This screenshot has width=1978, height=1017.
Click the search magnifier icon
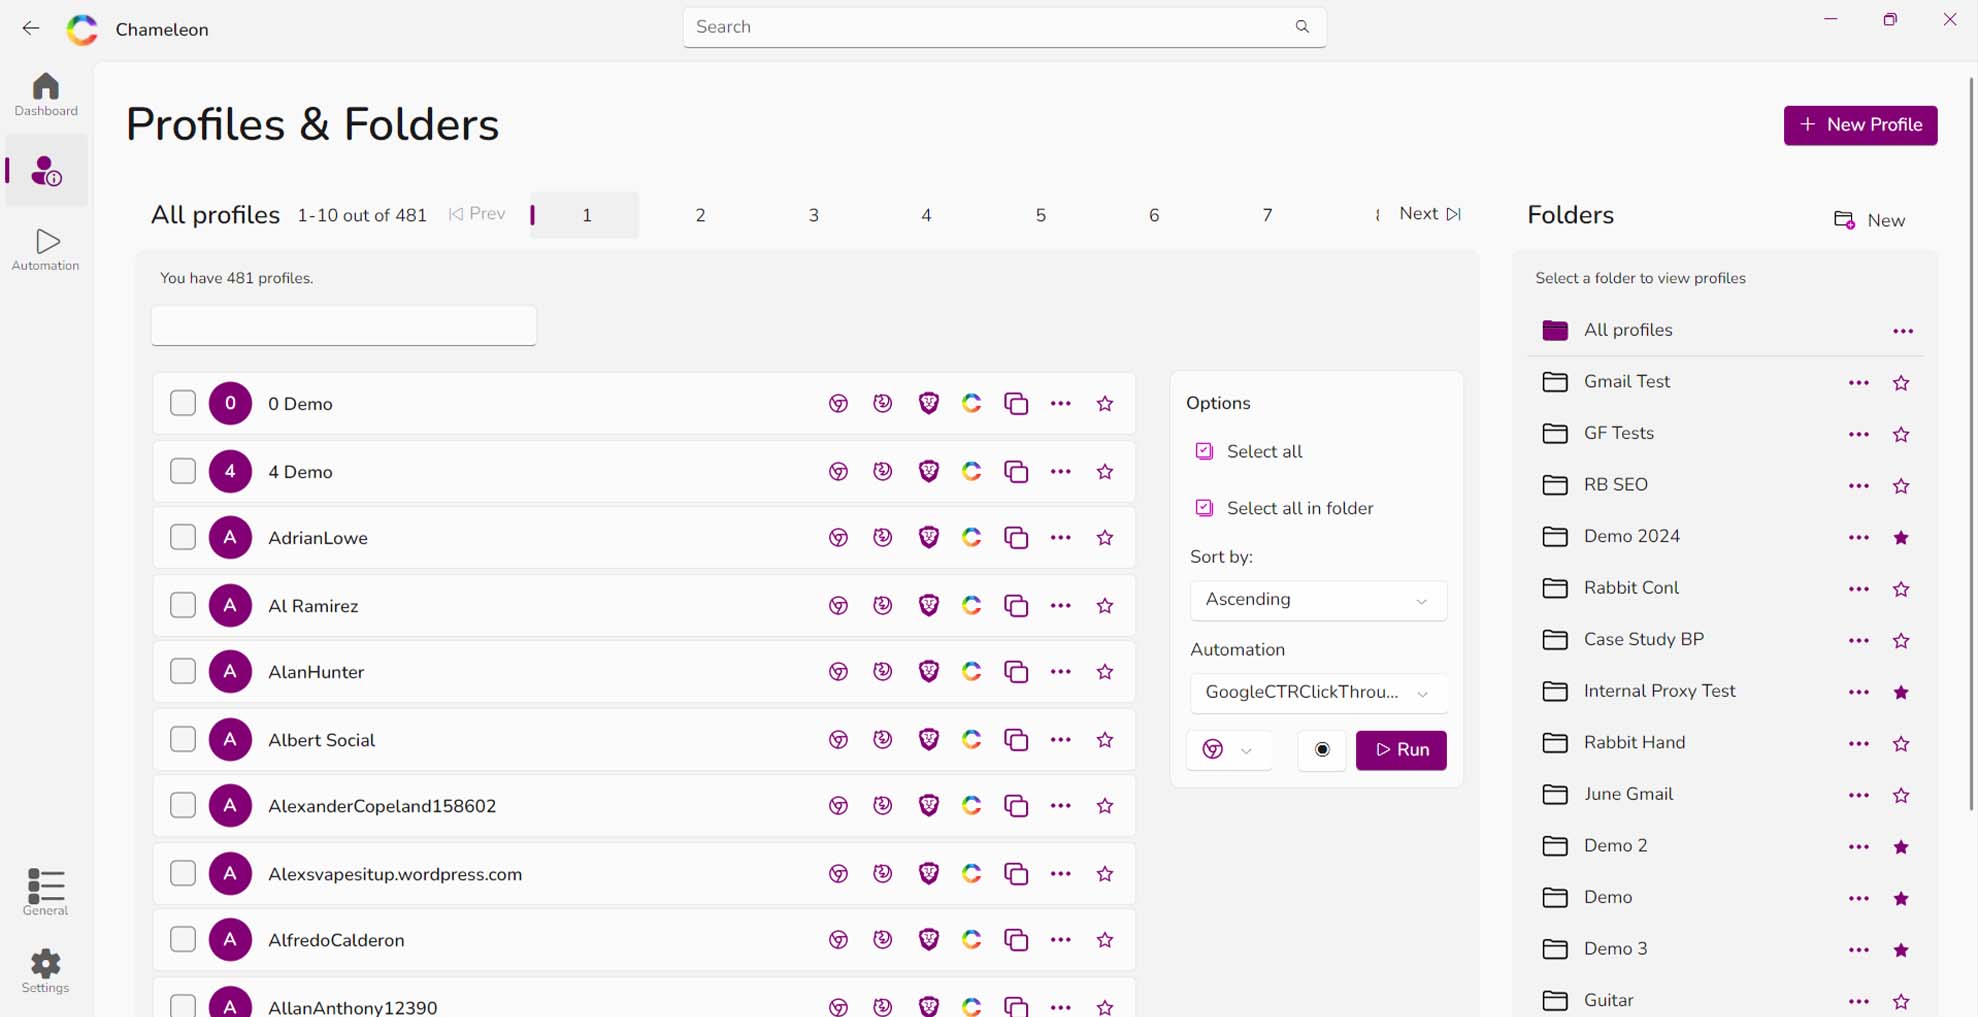tap(1302, 27)
